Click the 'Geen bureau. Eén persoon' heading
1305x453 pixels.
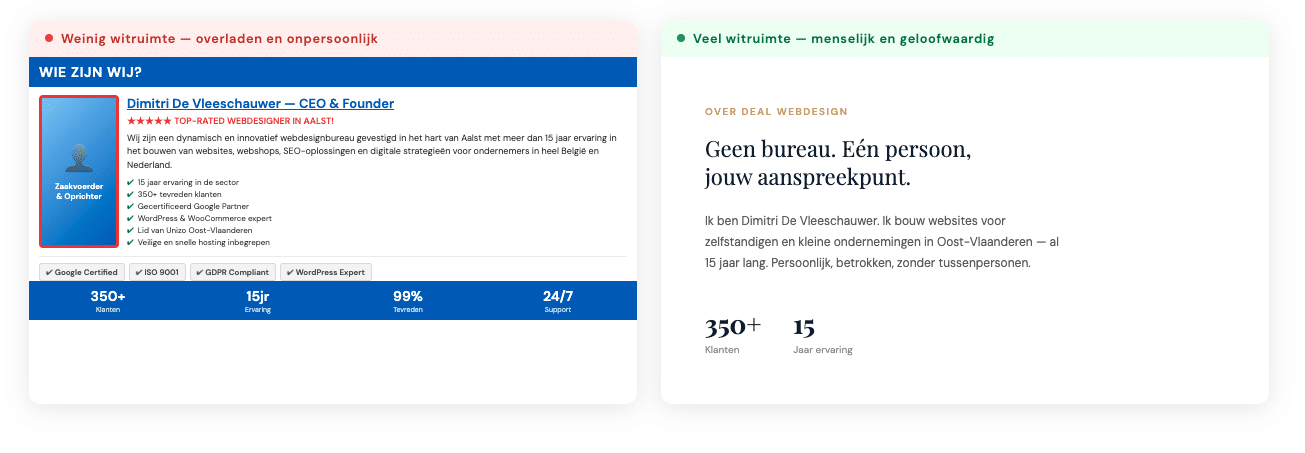click(x=838, y=164)
